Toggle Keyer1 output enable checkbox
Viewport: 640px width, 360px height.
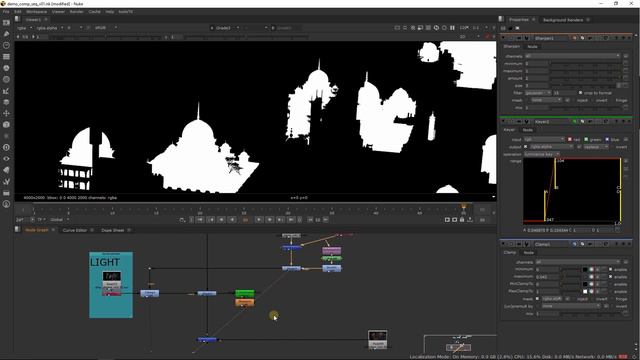(526, 147)
